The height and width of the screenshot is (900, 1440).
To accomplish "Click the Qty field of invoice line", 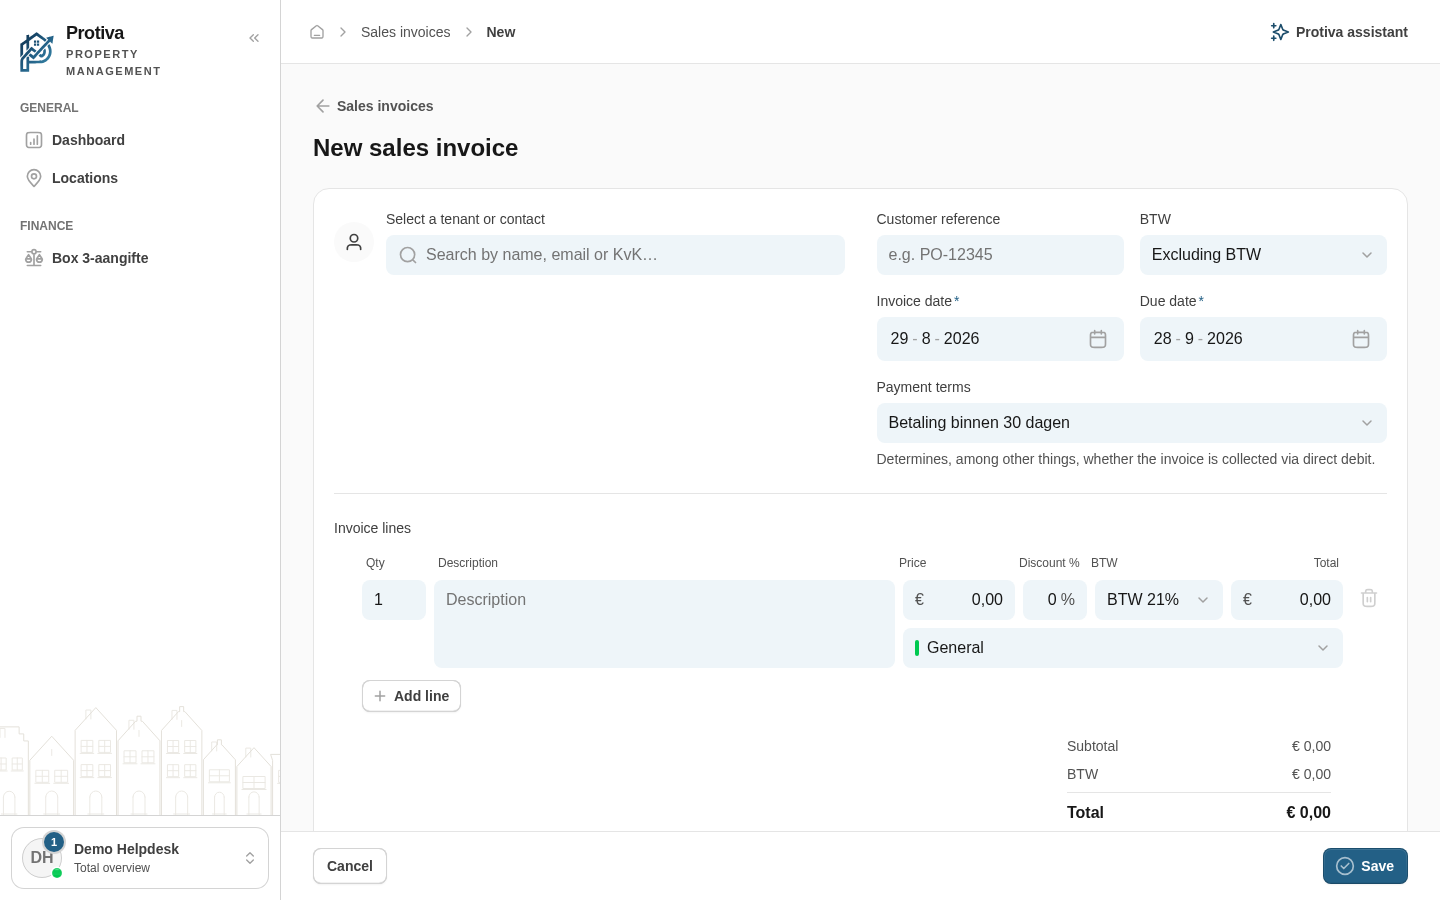I will 394,600.
